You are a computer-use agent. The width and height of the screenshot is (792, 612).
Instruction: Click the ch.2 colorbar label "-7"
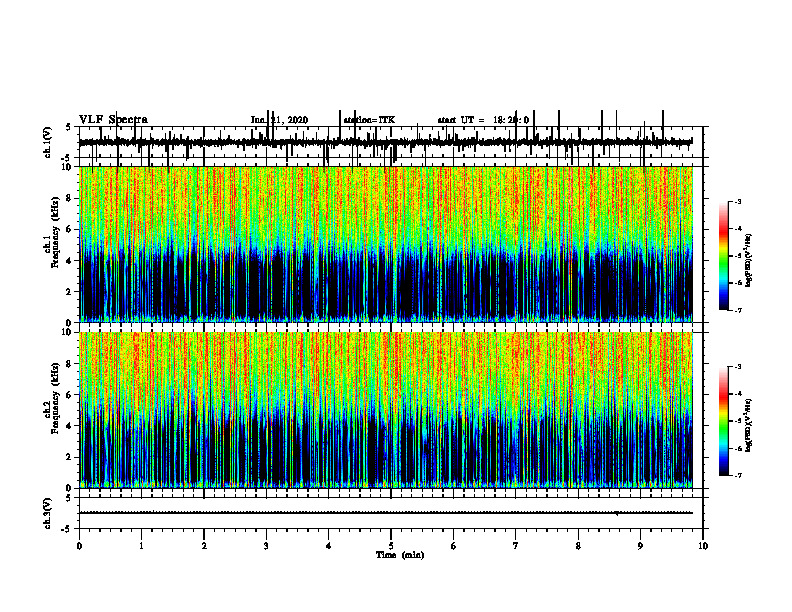737,475
